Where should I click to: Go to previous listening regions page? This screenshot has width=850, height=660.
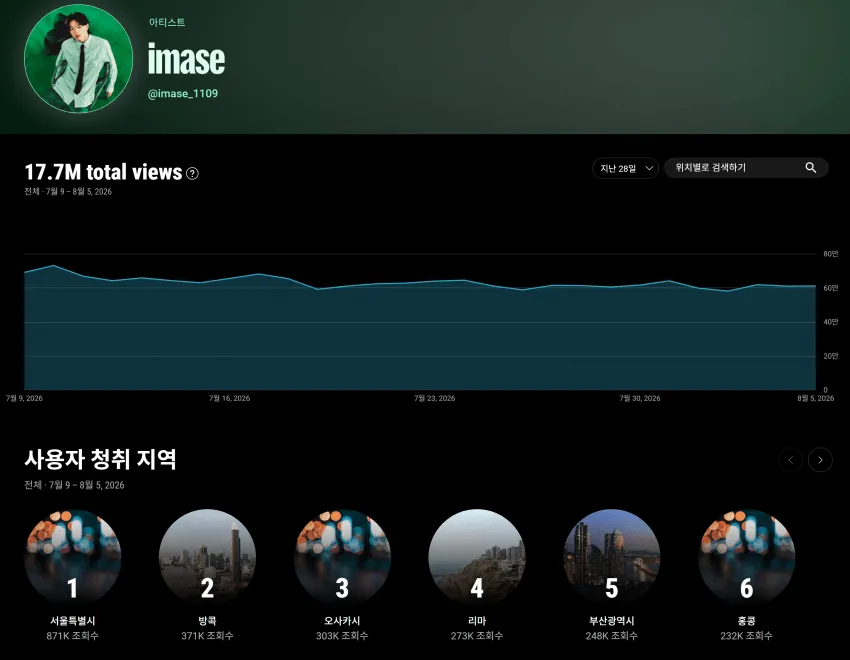(791, 460)
